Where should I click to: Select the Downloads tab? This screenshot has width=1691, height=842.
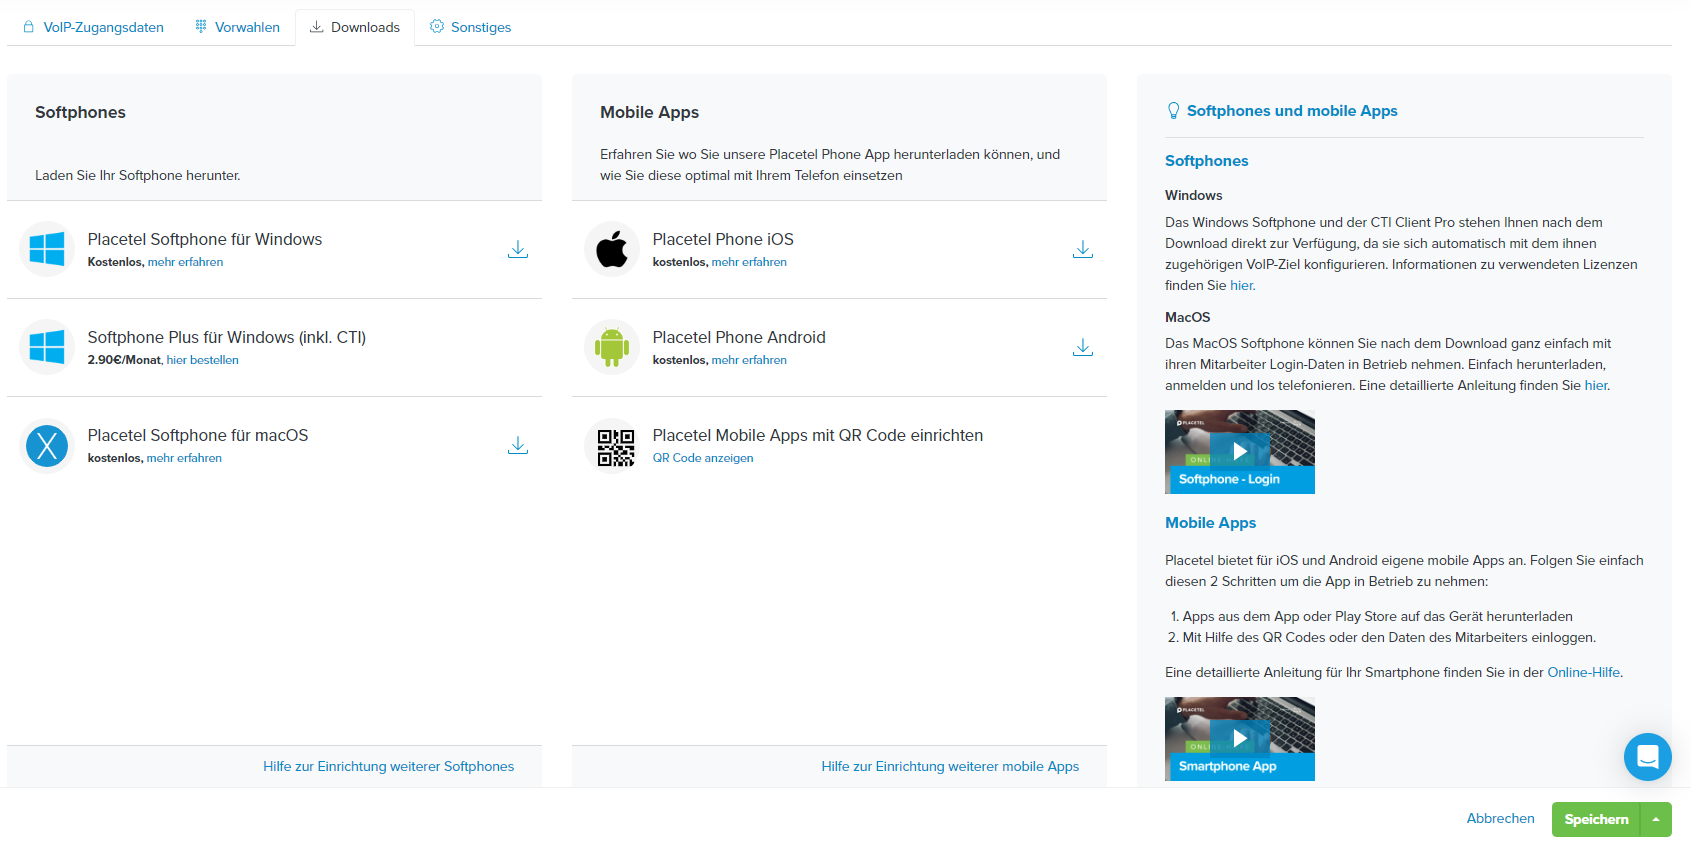355,27
